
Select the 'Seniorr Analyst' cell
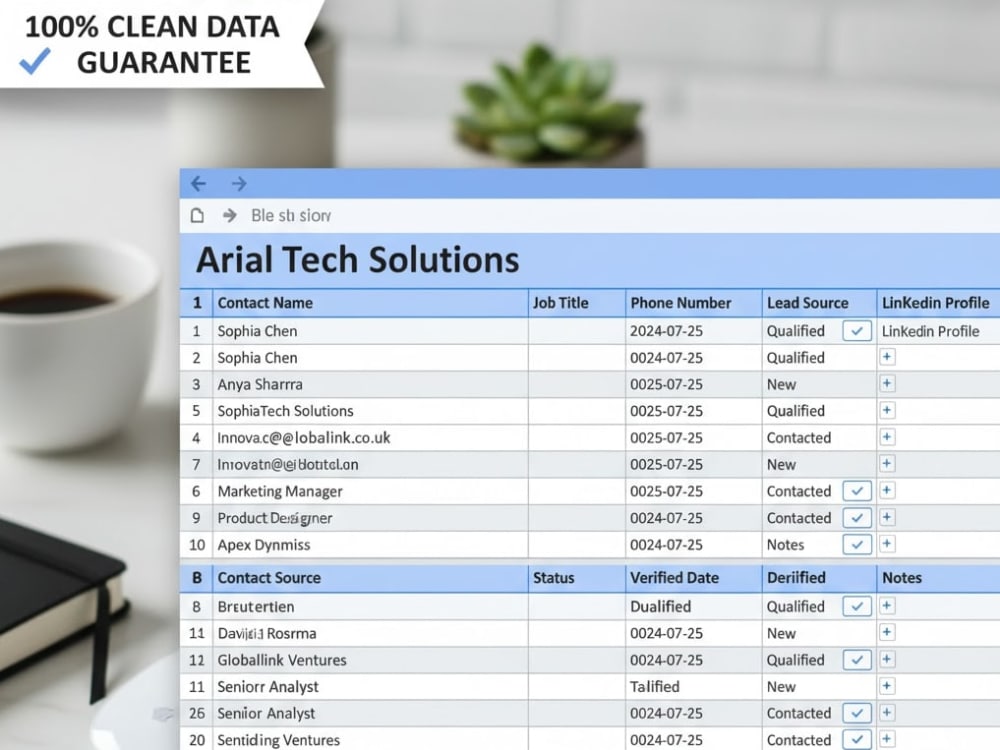tap(370, 687)
